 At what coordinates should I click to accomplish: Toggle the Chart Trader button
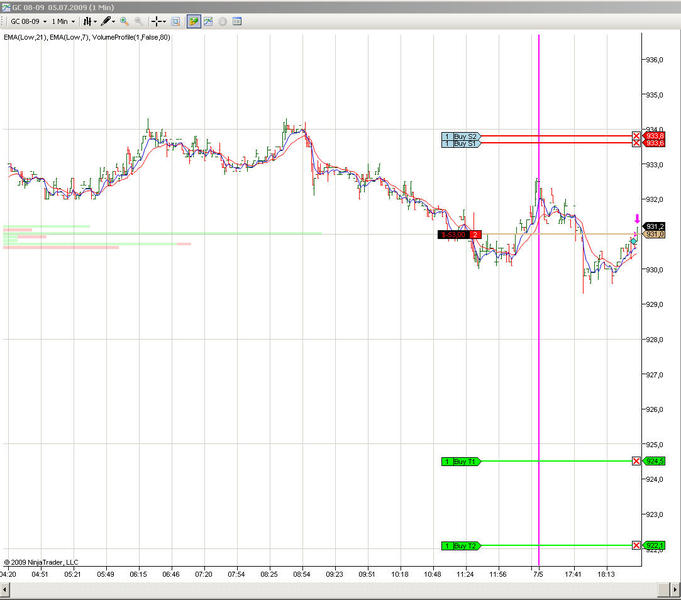point(194,21)
